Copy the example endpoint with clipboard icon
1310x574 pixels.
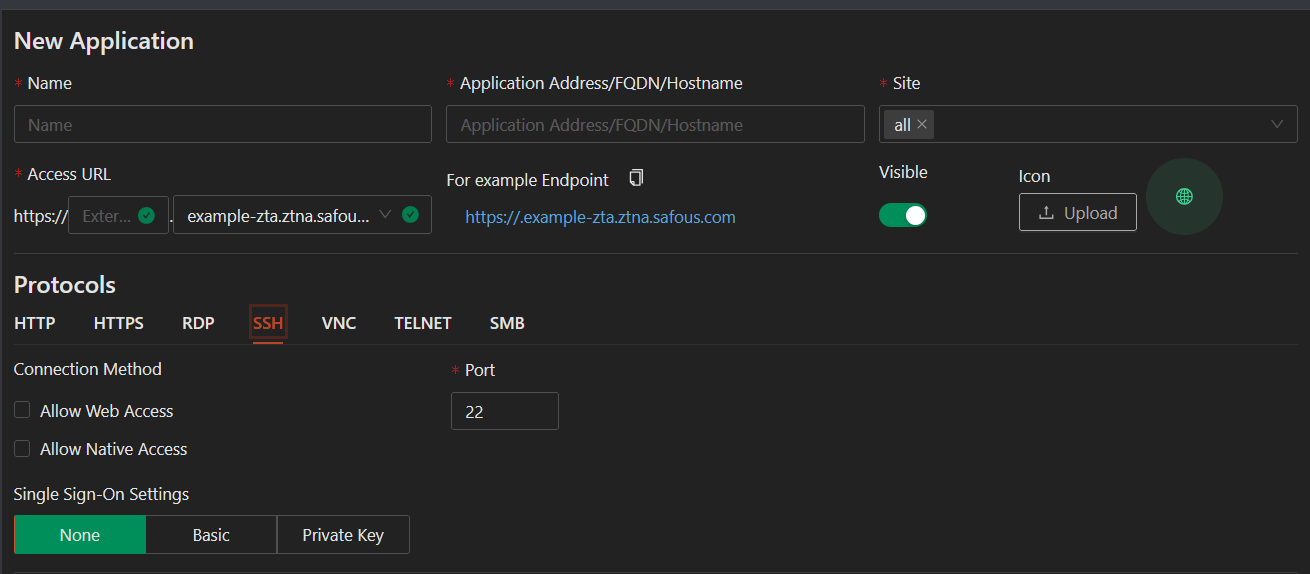click(636, 178)
